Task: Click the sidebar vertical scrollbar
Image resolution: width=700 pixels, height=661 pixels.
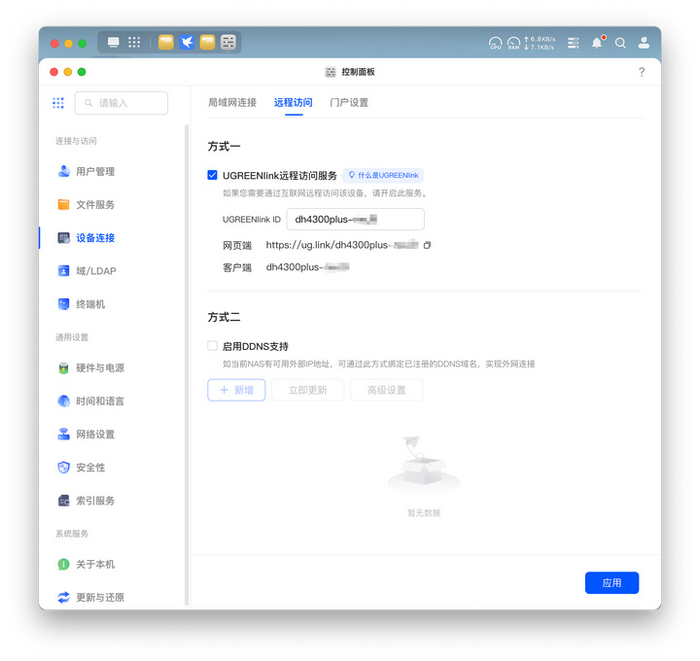Action: tap(187, 365)
